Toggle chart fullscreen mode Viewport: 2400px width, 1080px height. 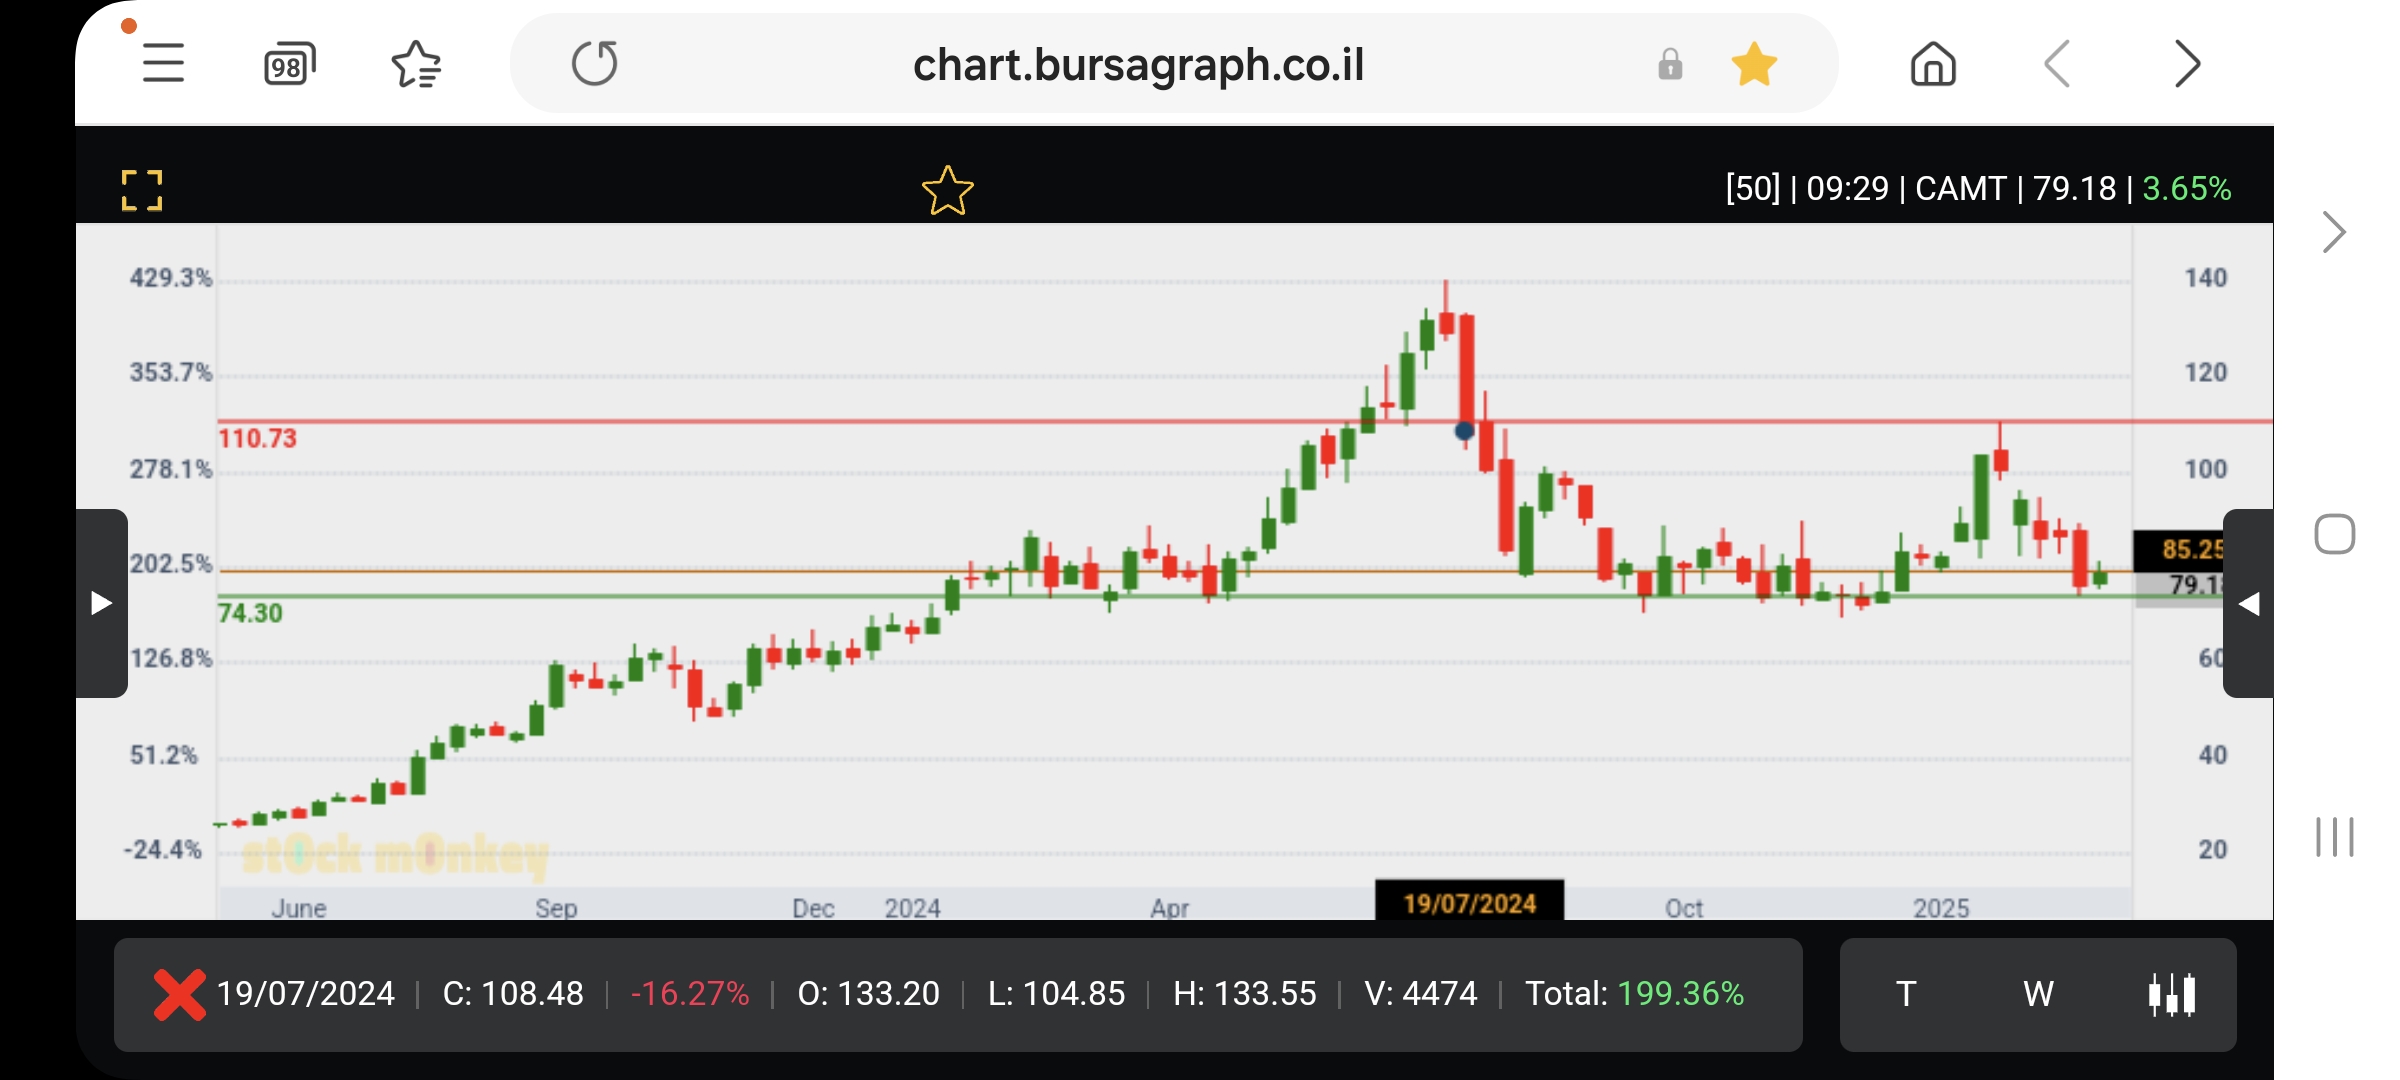pos(141,190)
